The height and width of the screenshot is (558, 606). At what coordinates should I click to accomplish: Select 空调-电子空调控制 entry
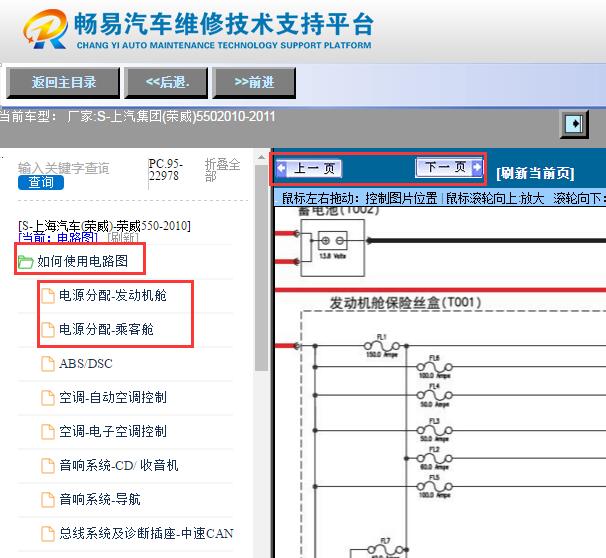coord(112,432)
